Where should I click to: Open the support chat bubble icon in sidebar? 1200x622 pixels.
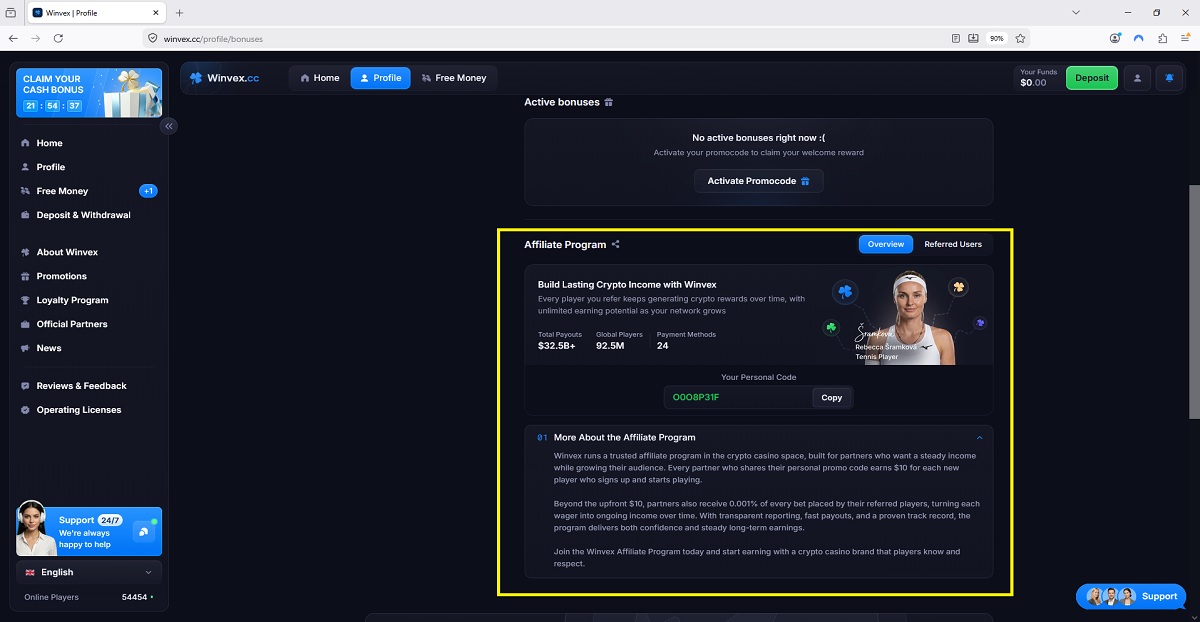[144, 531]
